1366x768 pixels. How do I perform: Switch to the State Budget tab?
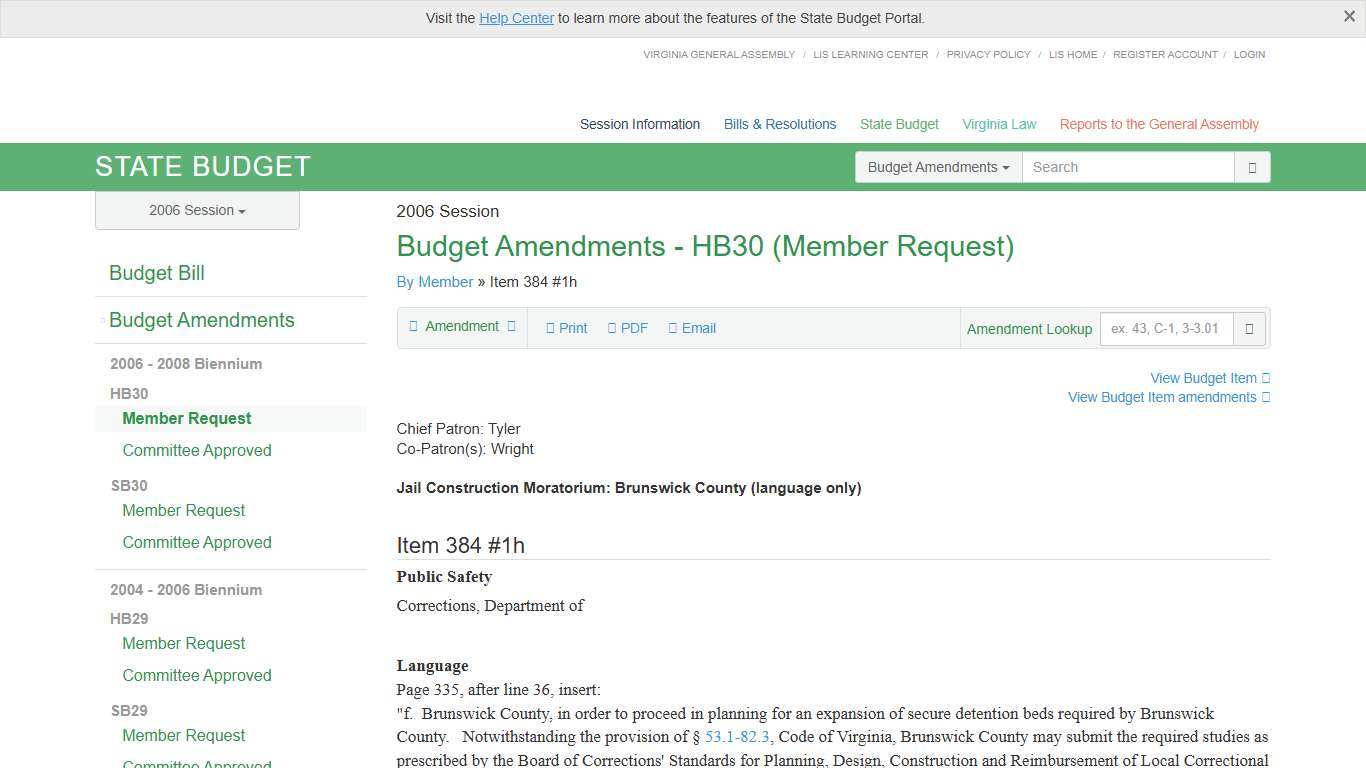[898, 124]
